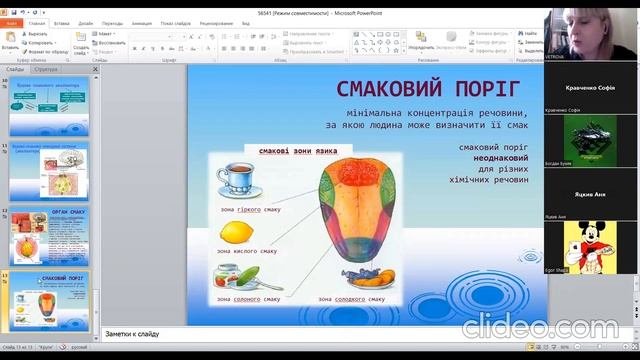Toggle italic formatting button

click(x=144, y=49)
